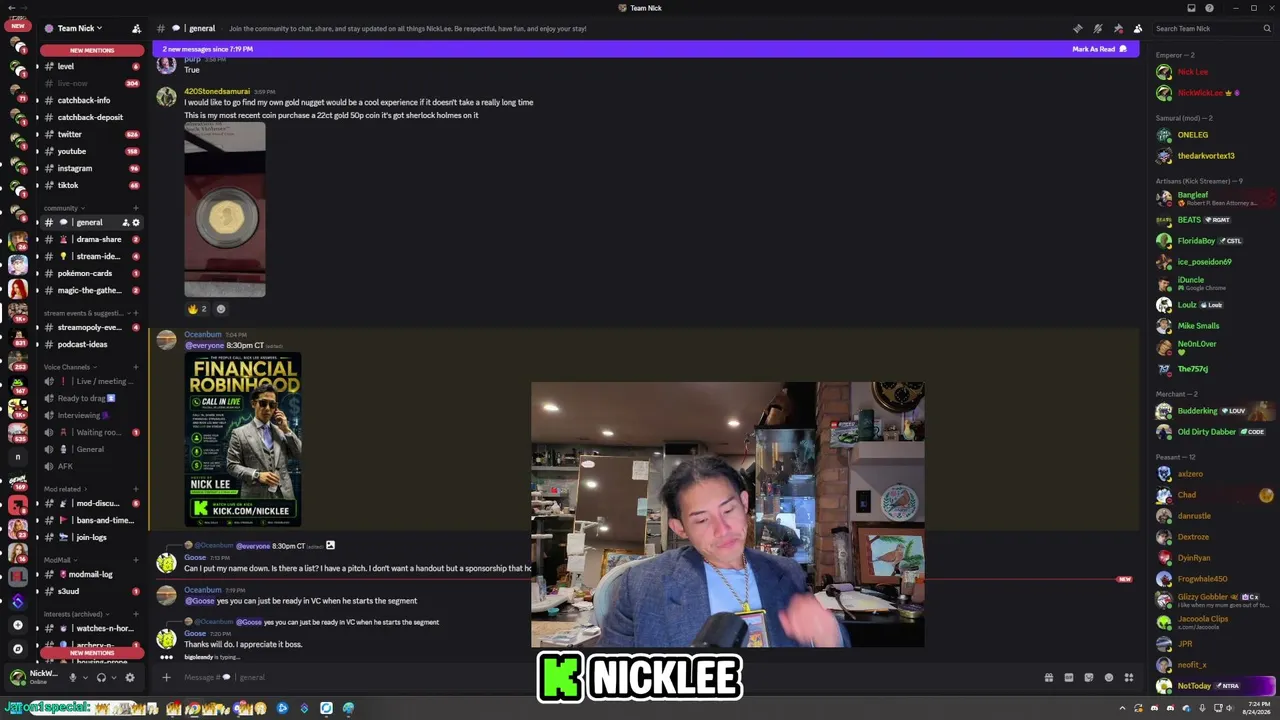Open the level channel

coord(92,66)
